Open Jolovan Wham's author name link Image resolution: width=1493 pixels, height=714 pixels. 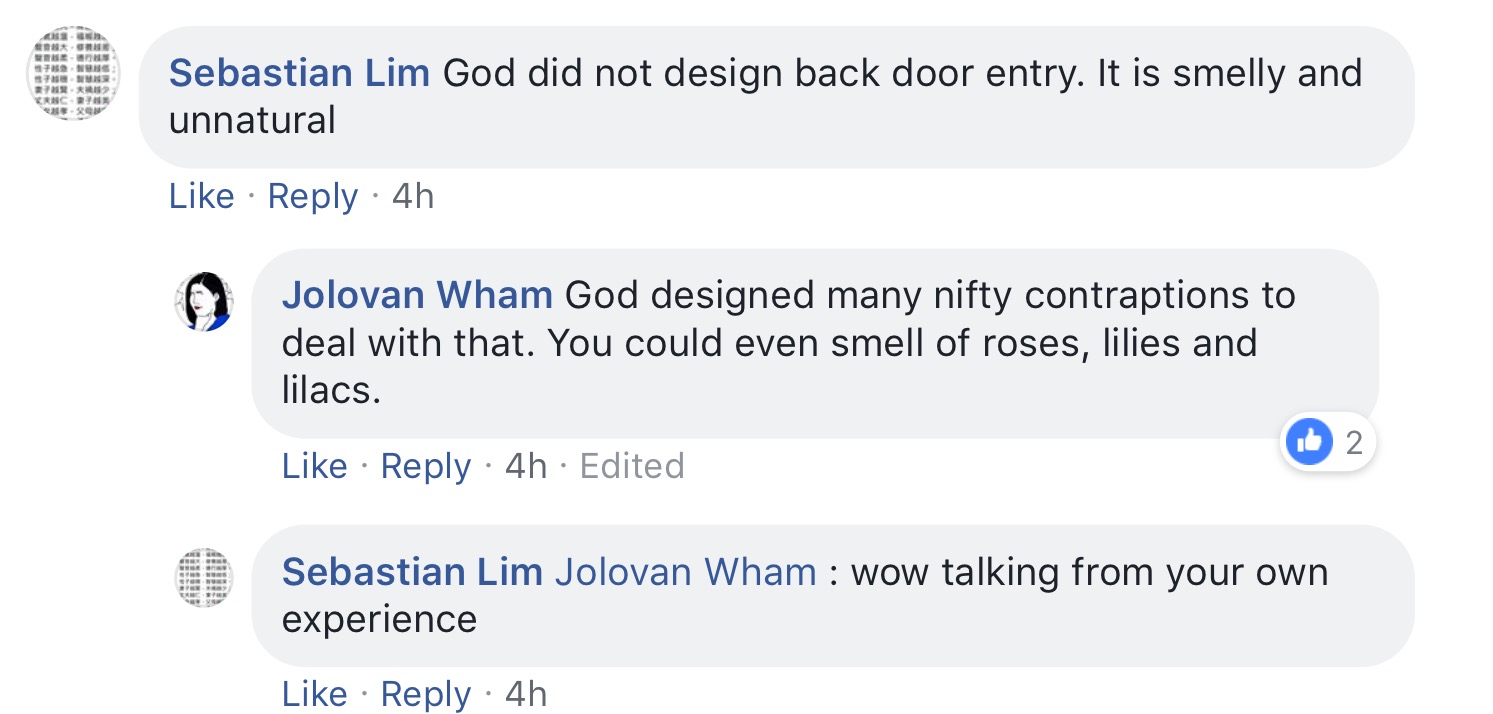[417, 295]
